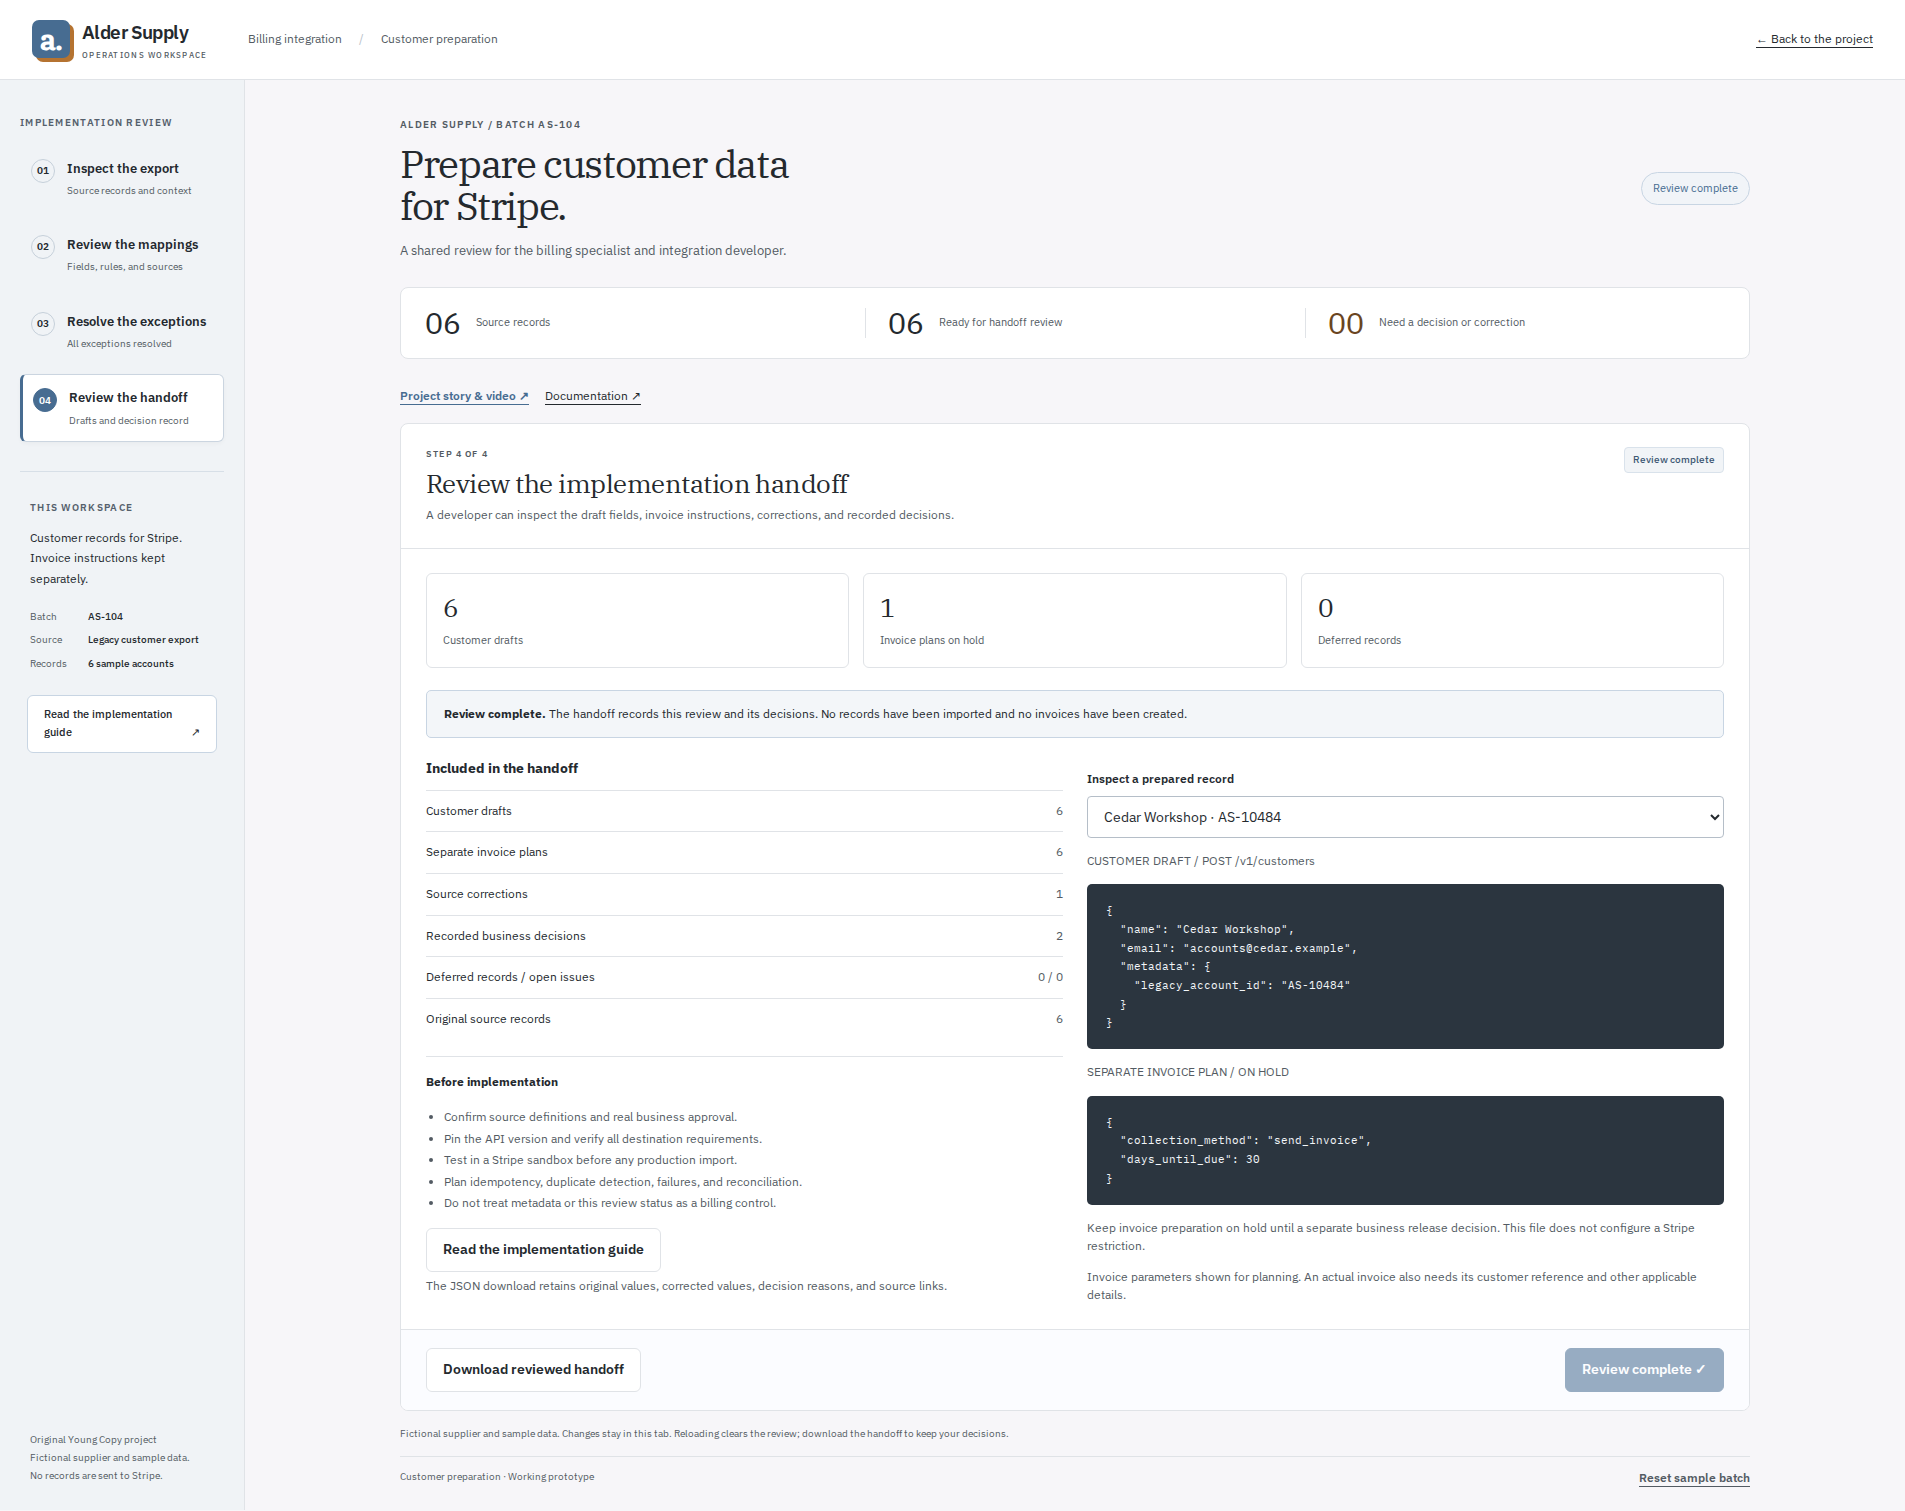Open the Documentation link
Viewport: 1905px width, 1511px height.
click(592, 396)
